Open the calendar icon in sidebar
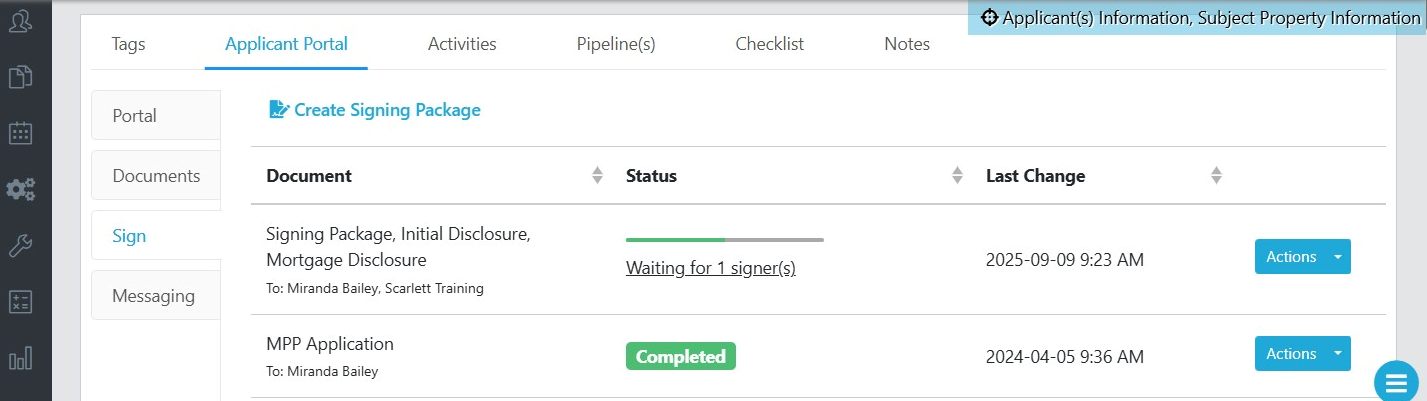 (x=21, y=133)
